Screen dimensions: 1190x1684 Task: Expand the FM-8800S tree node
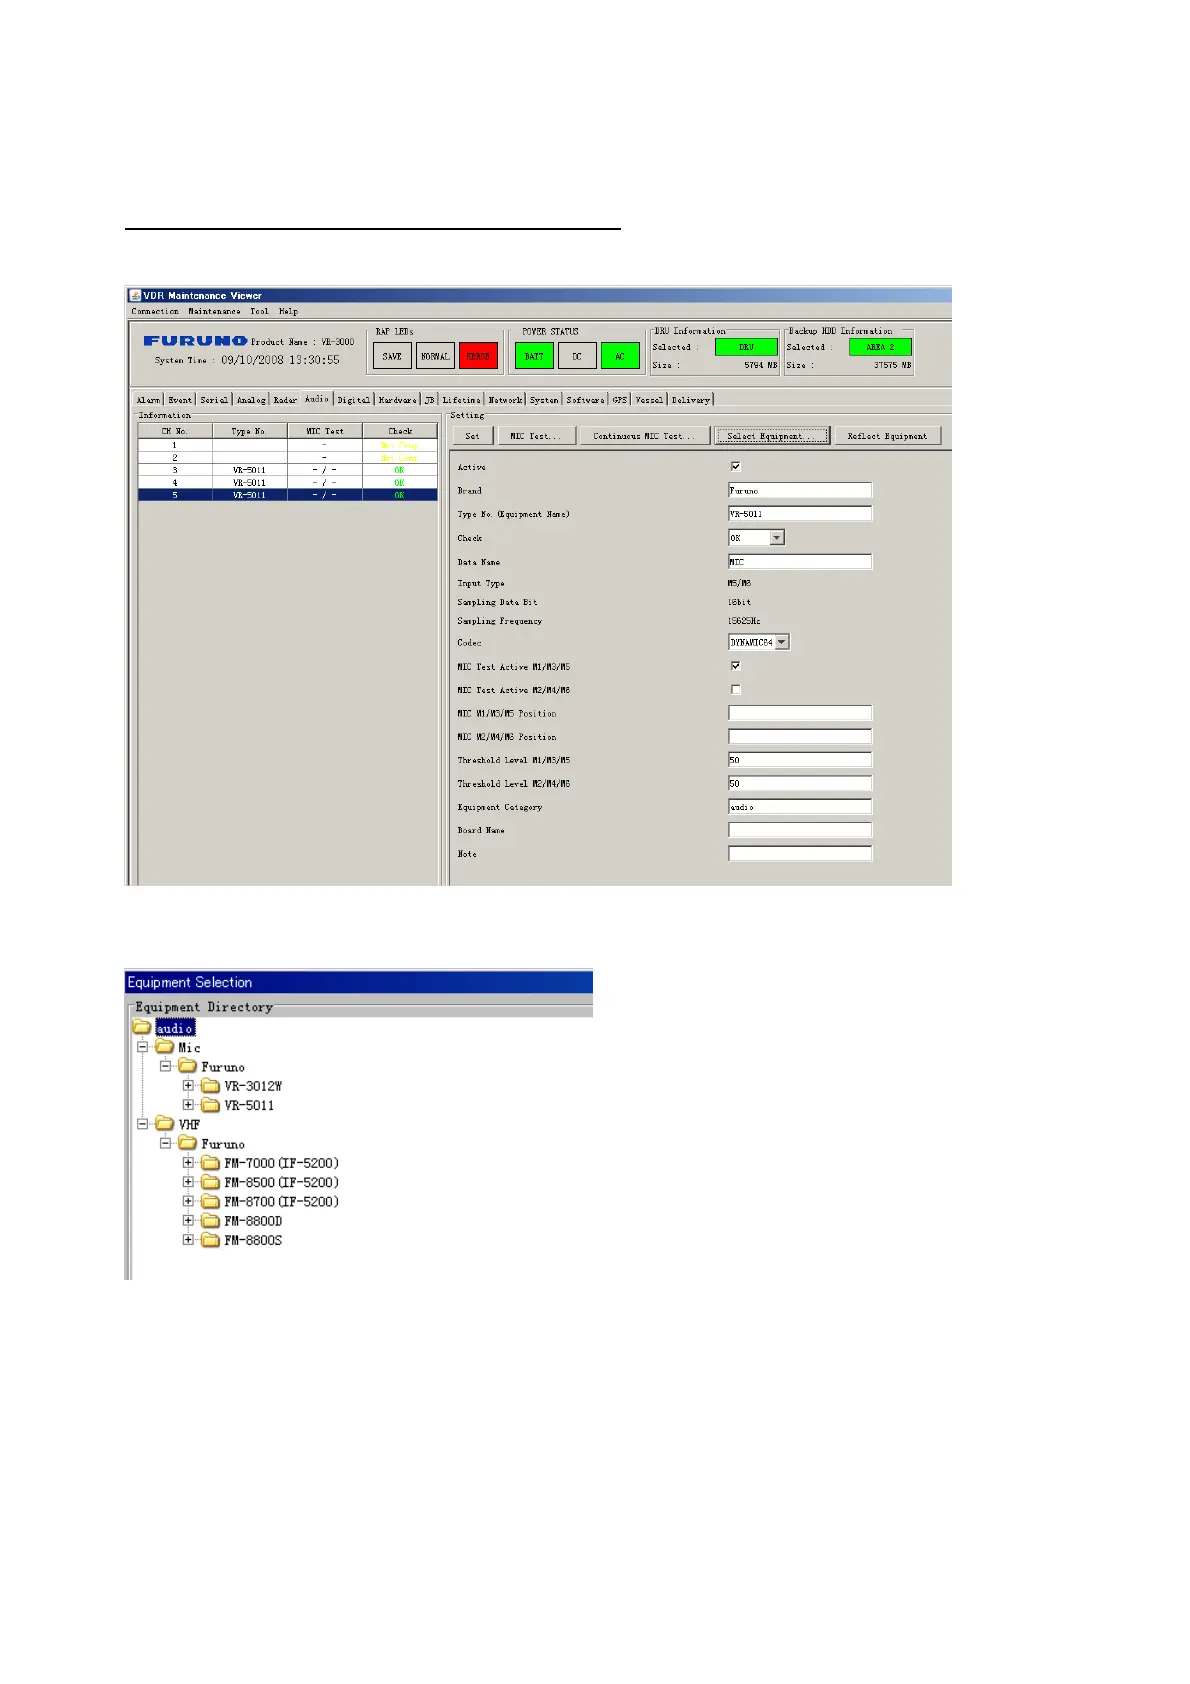[188, 1240]
